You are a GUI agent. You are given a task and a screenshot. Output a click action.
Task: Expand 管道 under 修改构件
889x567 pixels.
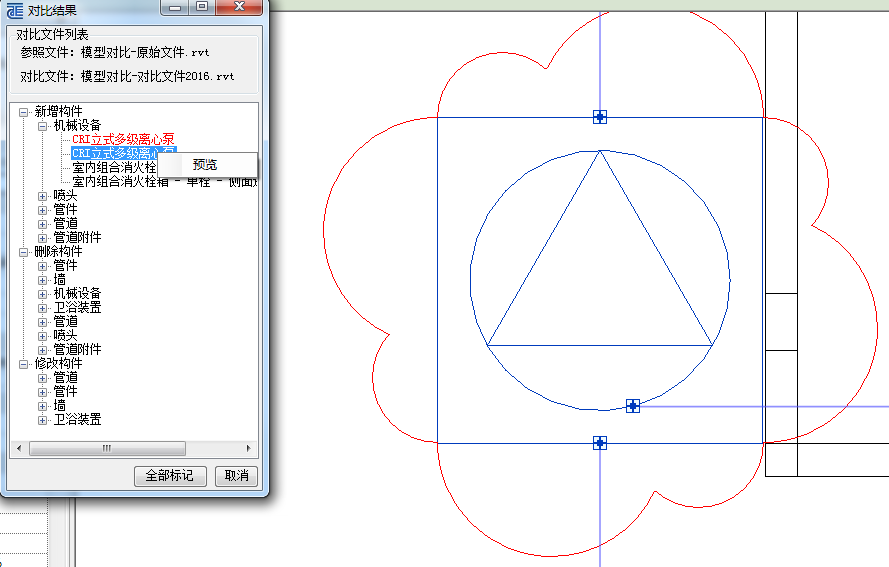[43, 378]
